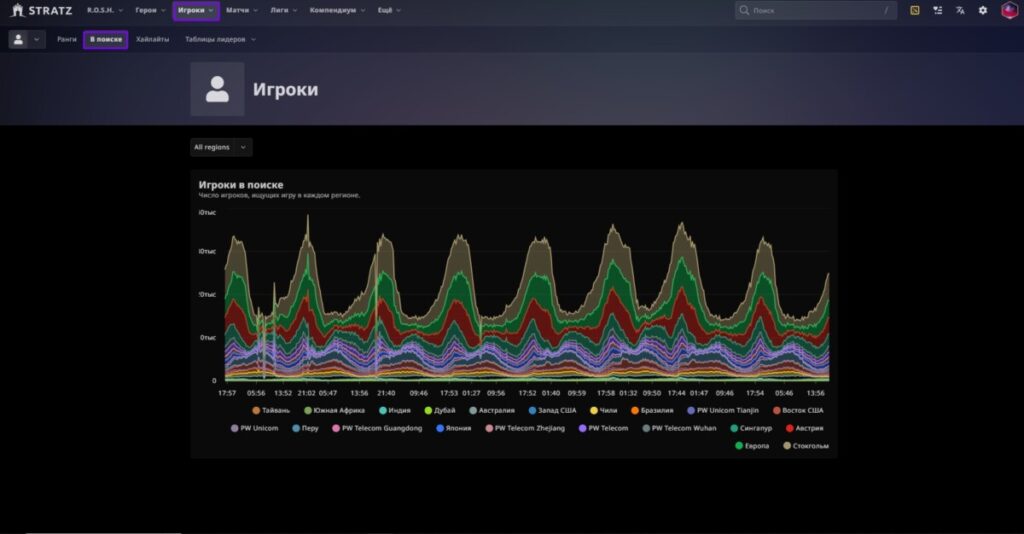Switch to the Хайлайты tab

pyautogui.click(x=152, y=39)
